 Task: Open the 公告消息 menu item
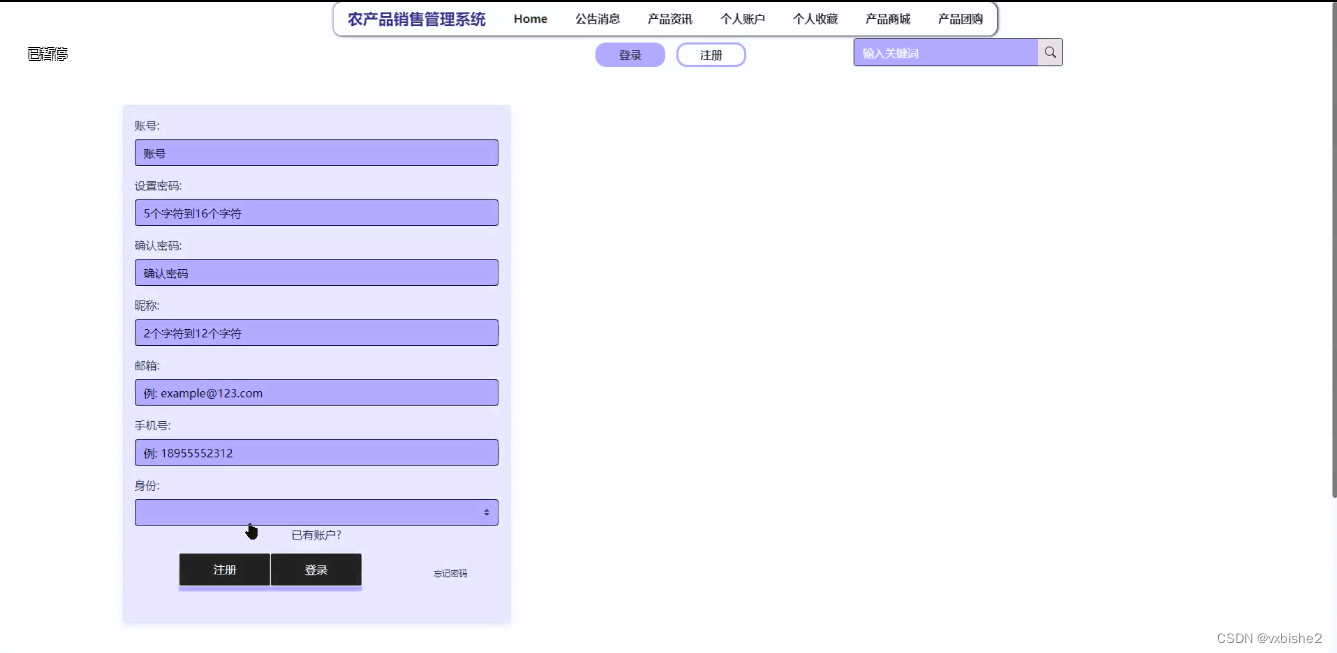(597, 19)
